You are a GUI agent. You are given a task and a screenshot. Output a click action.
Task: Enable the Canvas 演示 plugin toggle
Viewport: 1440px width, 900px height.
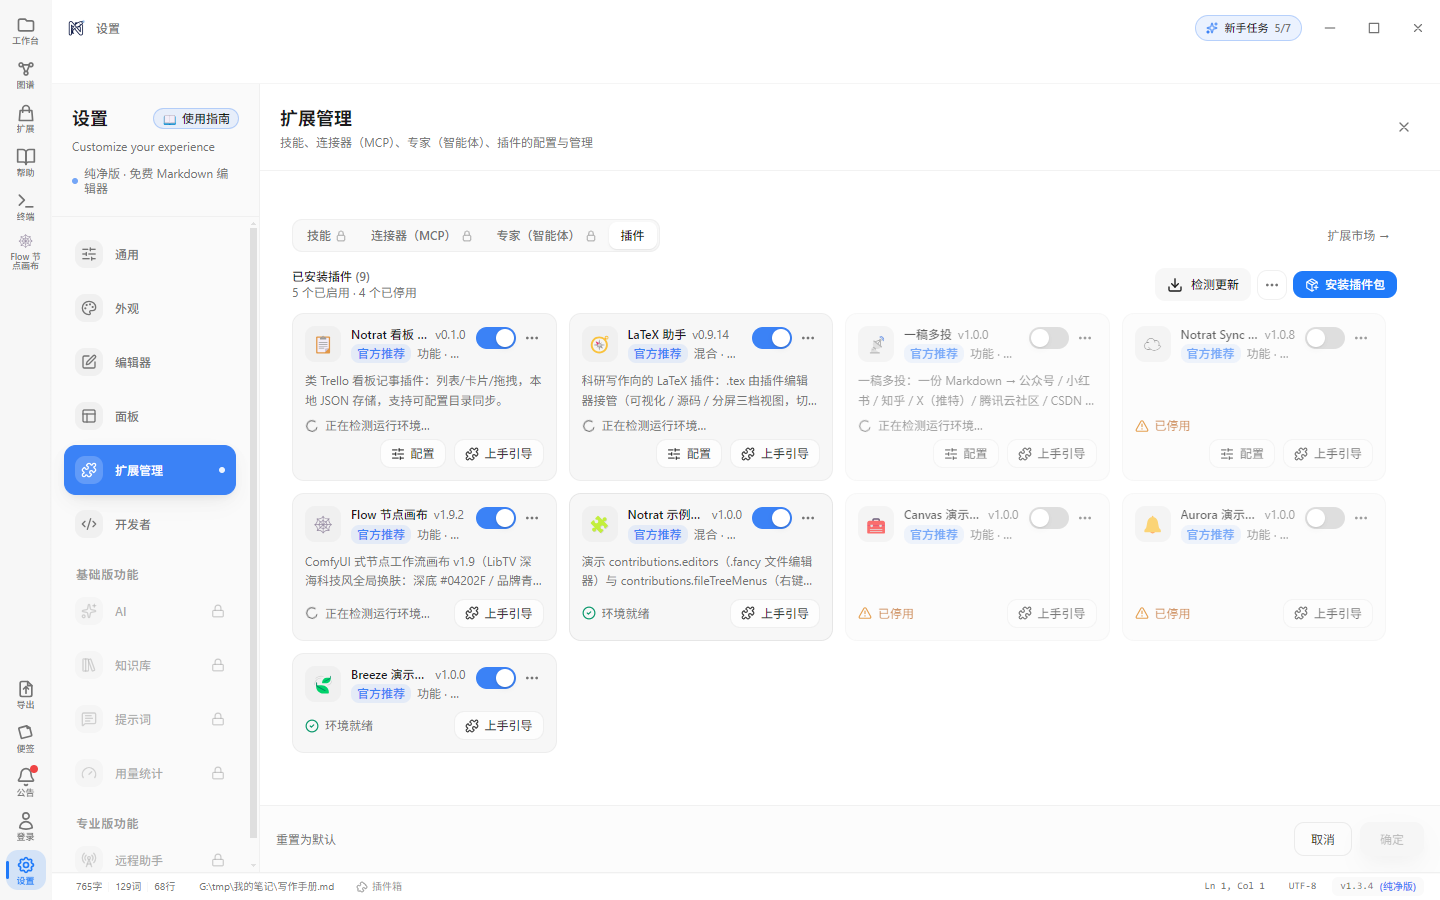1049,518
